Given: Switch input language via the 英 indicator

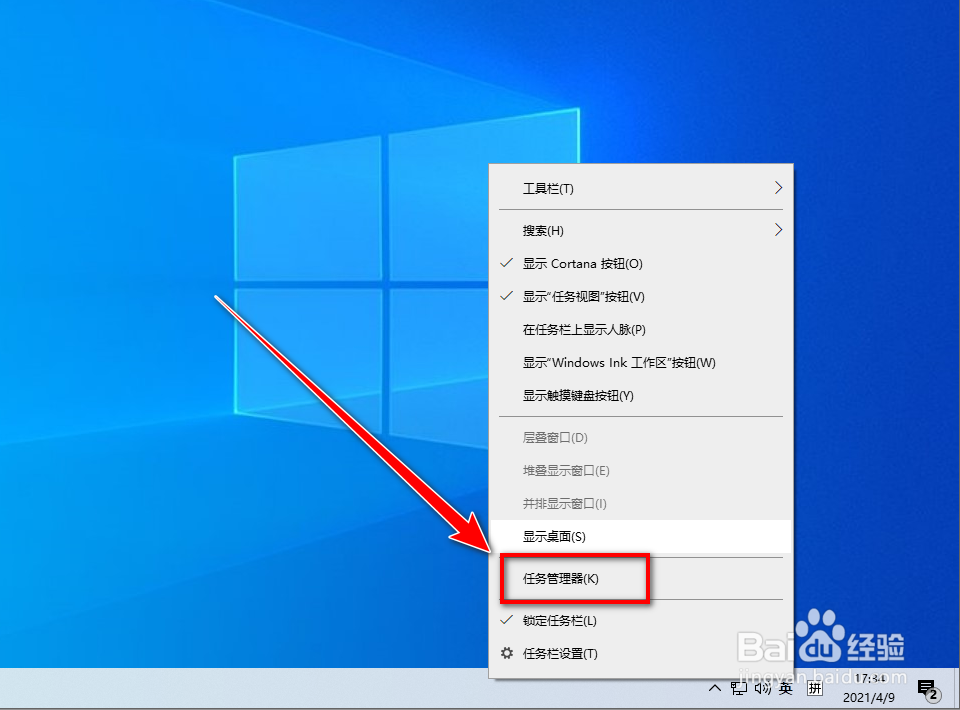Looking at the screenshot, I should [786, 689].
